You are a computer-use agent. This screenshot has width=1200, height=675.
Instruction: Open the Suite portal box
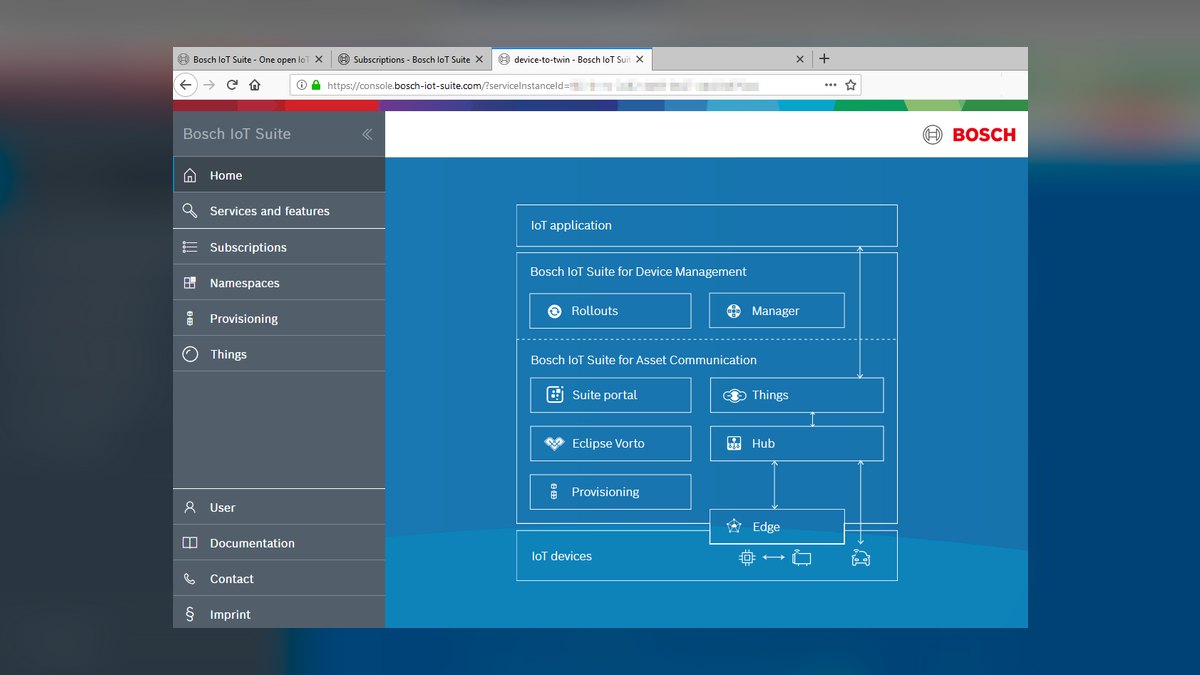pos(610,395)
